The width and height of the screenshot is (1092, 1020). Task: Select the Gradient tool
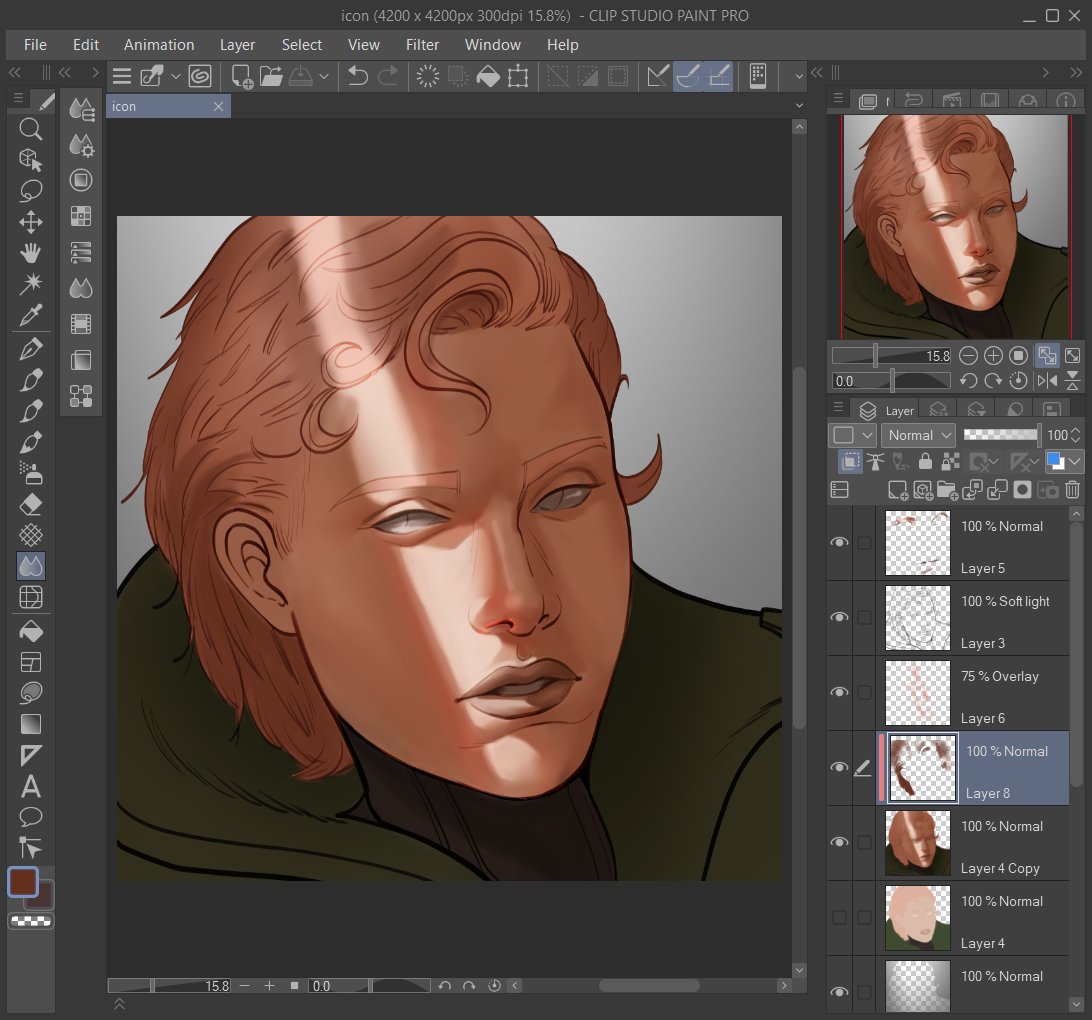[x=30, y=724]
